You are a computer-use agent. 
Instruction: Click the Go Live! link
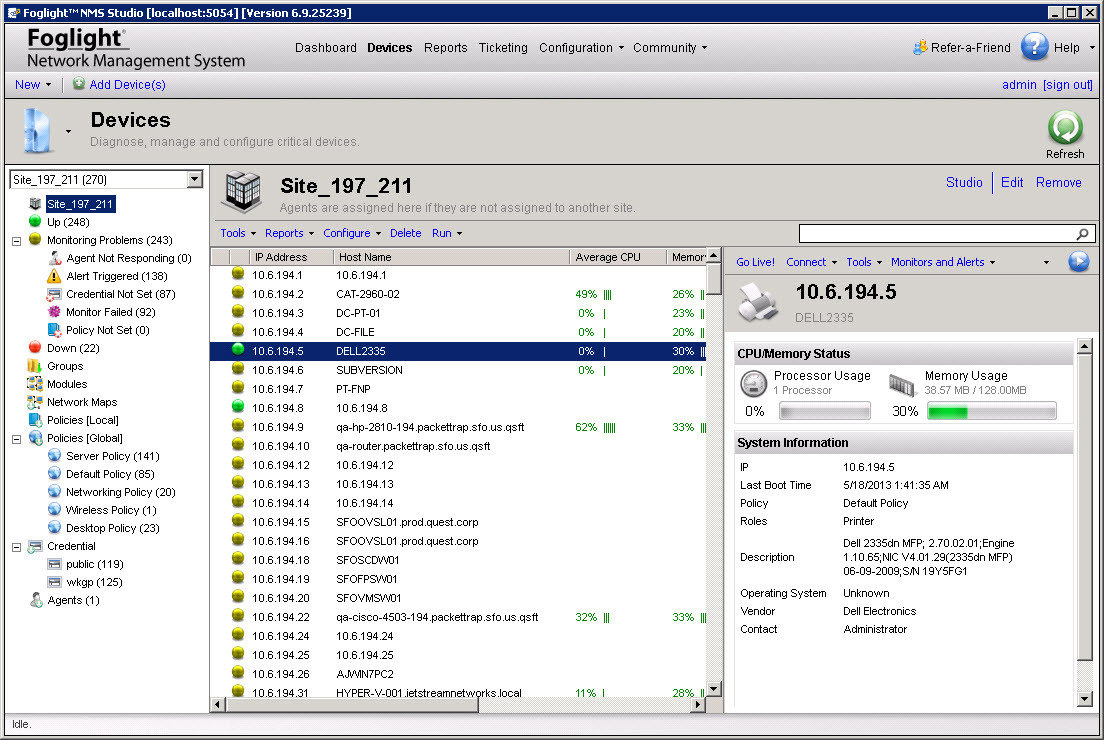[x=755, y=262]
